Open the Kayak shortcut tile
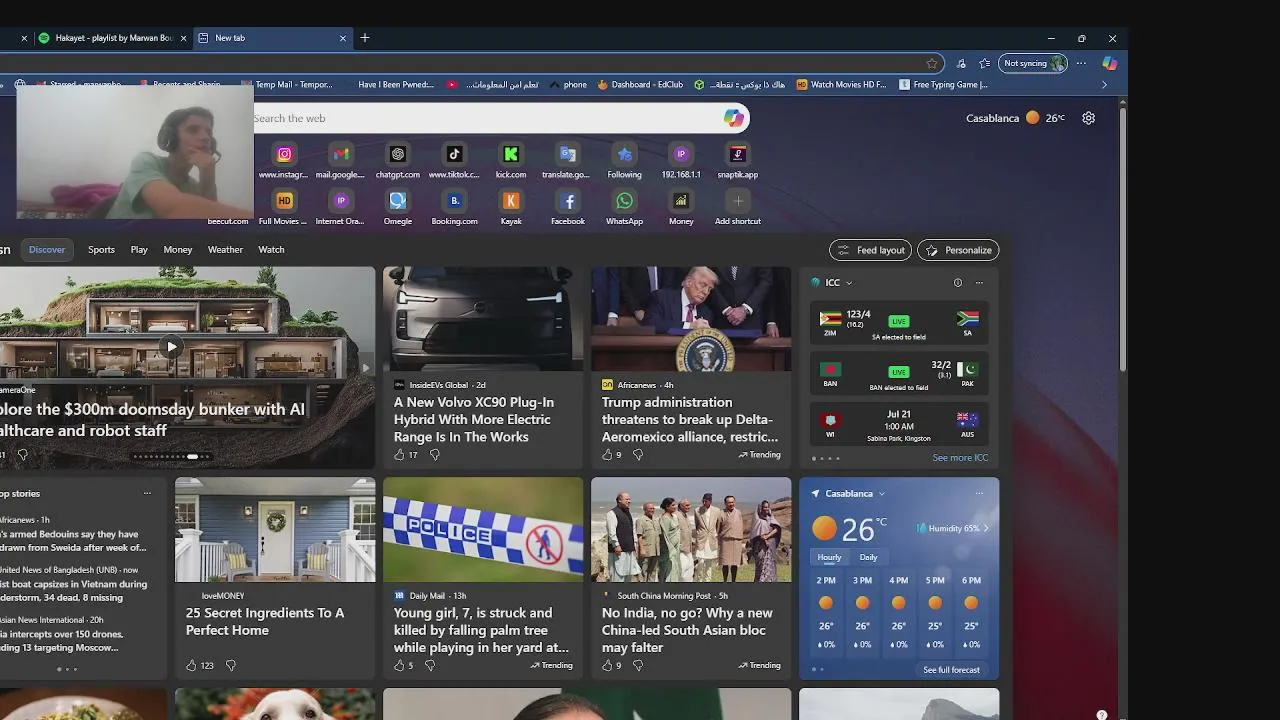This screenshot has height=720, width=1280. (511, 201)
